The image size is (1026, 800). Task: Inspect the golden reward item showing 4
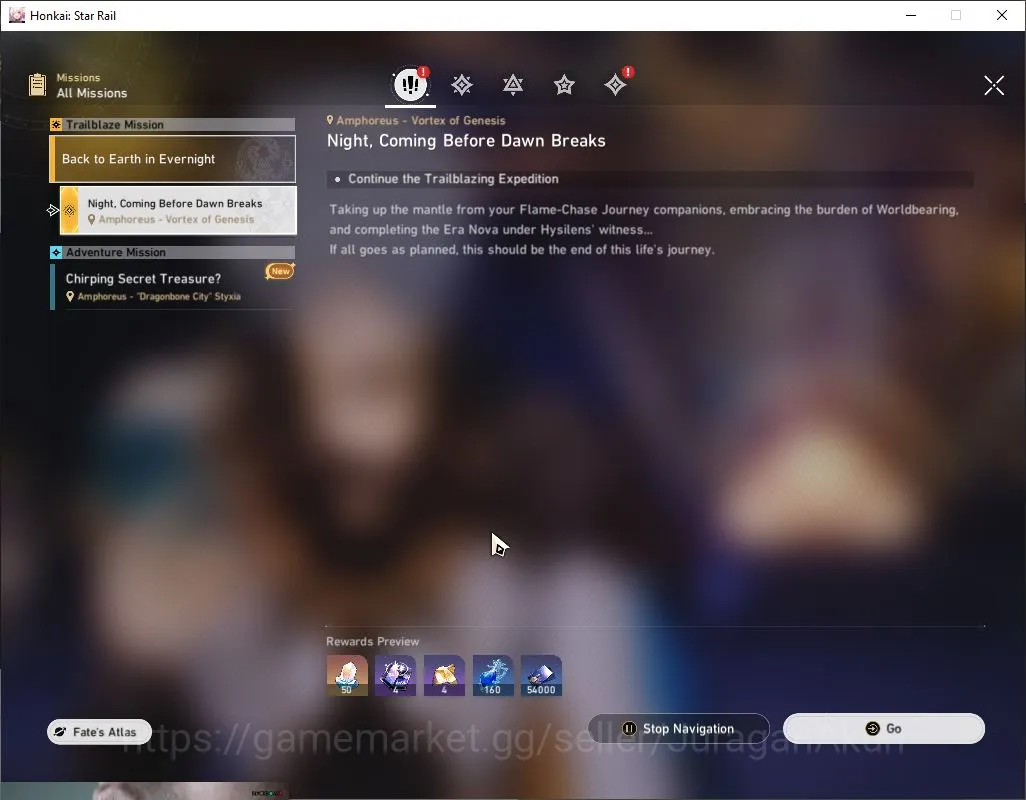pyautogui.click(x=444, y=675)
